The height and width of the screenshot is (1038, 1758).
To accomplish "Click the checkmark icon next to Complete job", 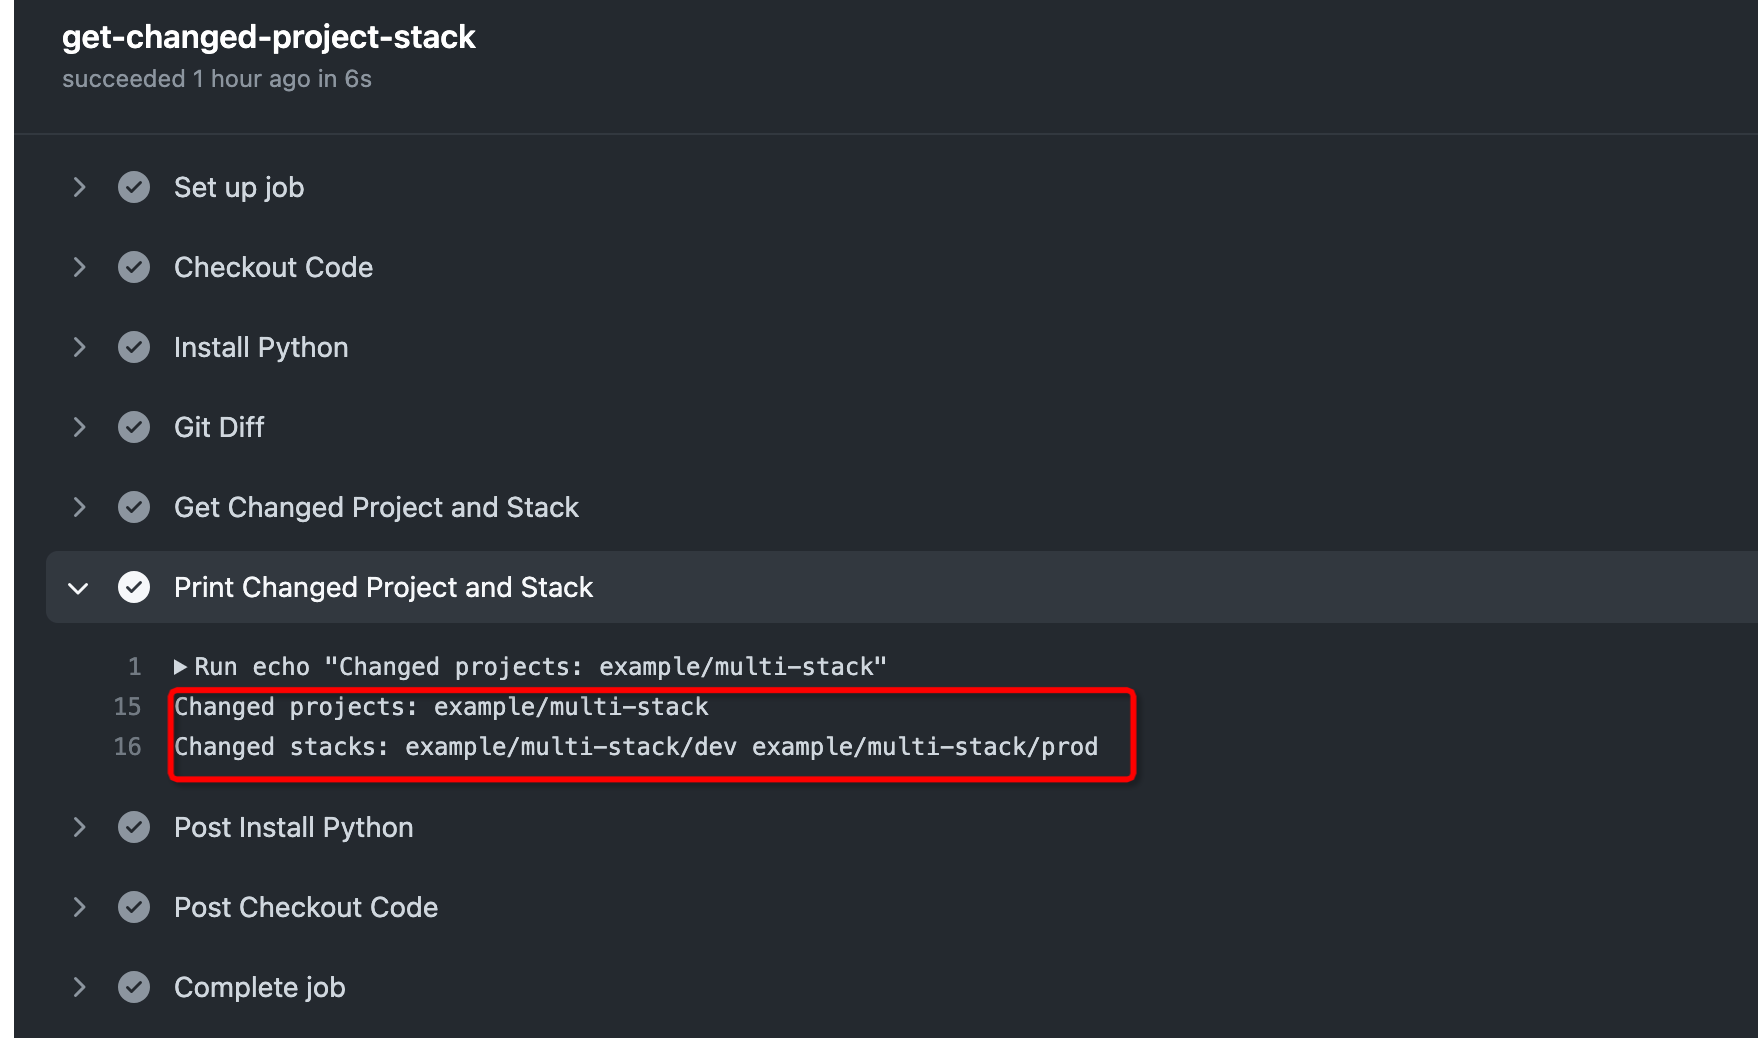I will [x=134, y=987].
